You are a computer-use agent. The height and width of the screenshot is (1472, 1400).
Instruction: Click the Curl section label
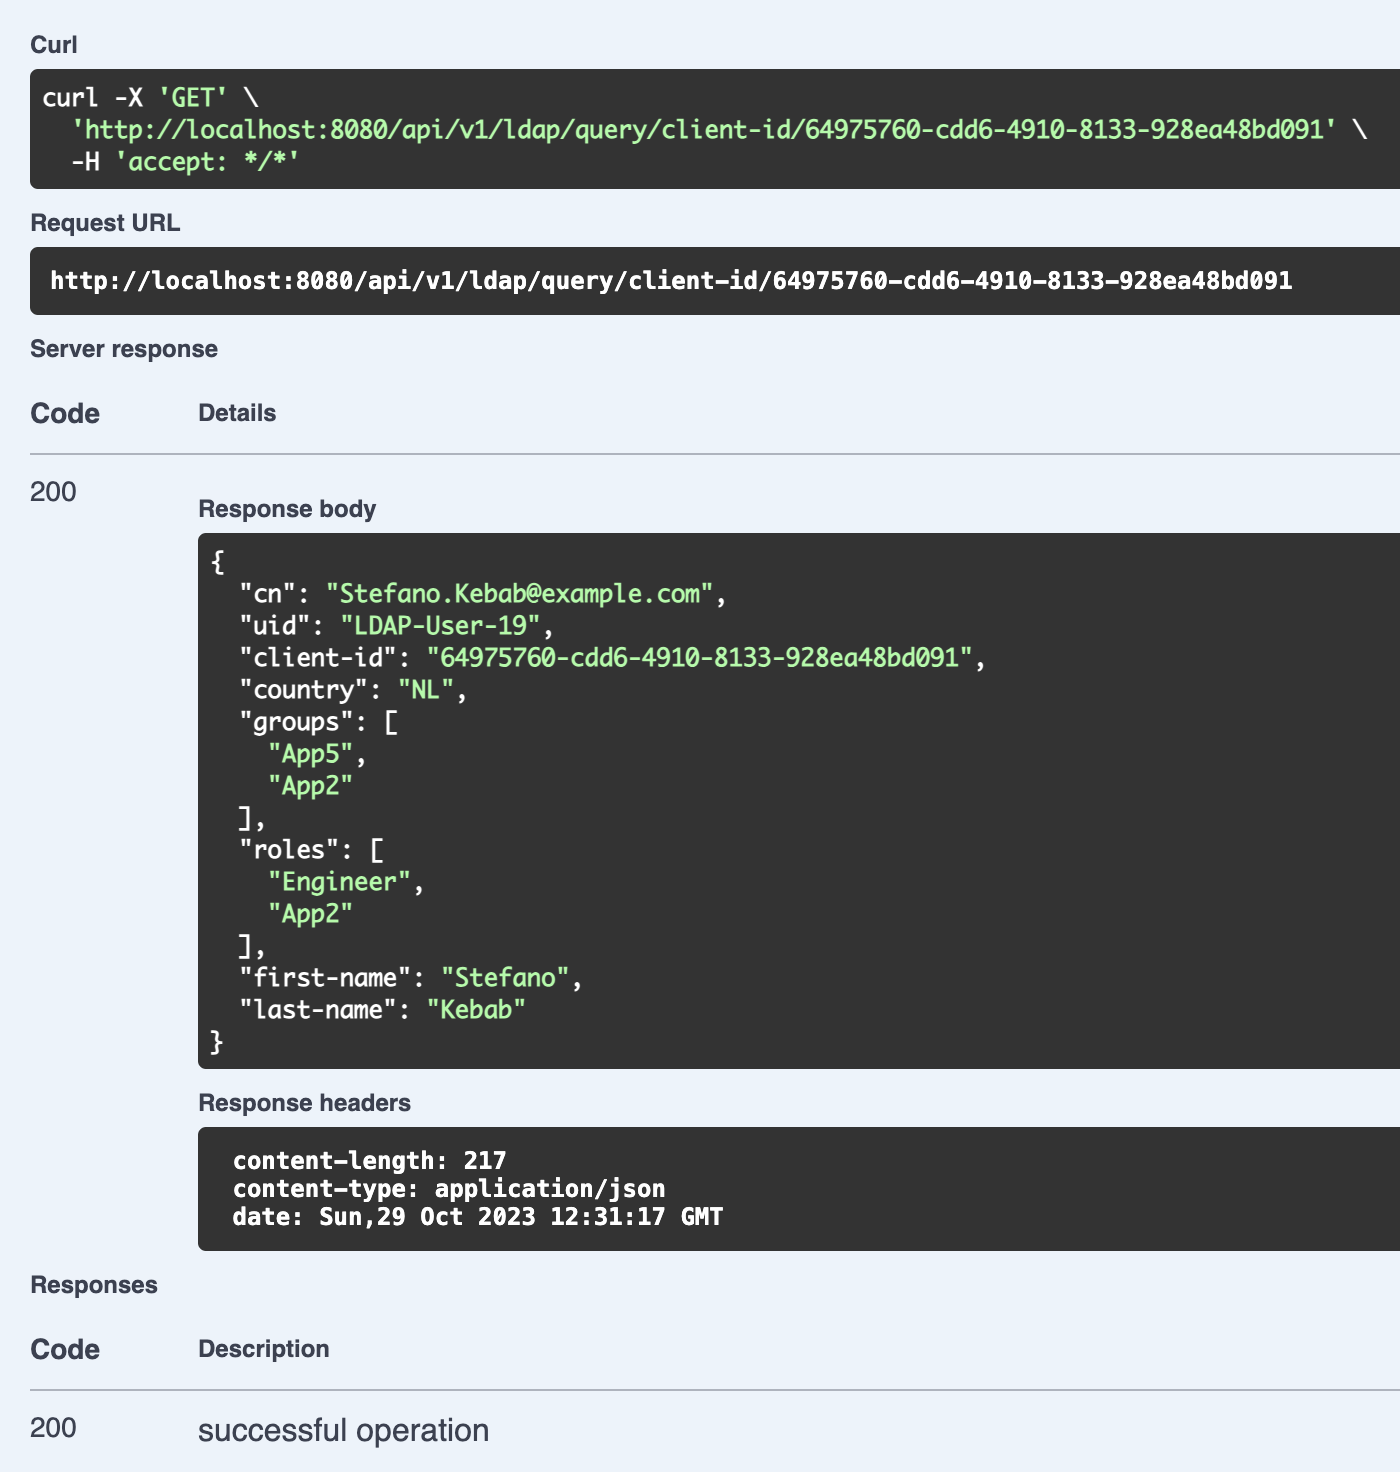click(52, 44)
